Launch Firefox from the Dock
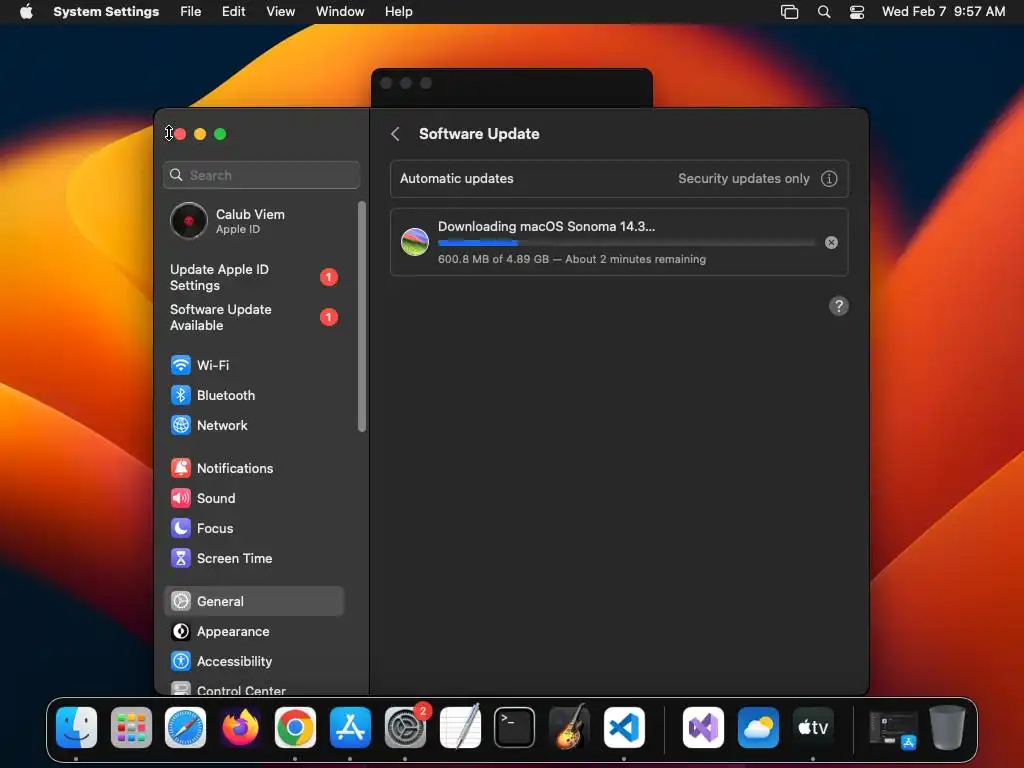This screenshot has height=768, width=1024. 240,727
